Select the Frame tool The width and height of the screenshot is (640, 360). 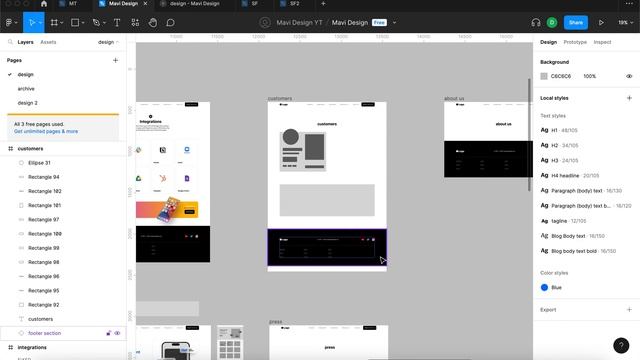pos(54,23)
